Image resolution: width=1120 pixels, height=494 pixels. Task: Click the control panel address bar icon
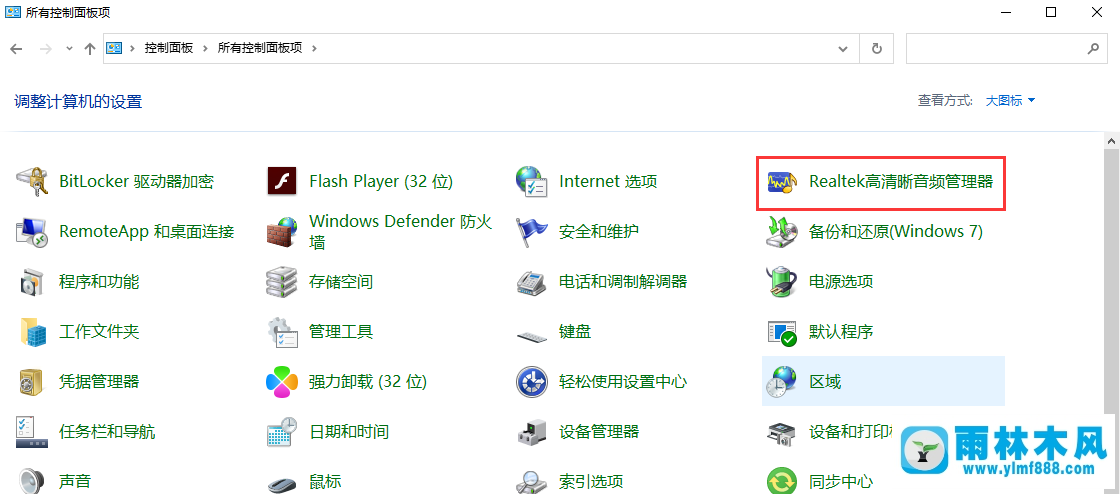[x=114, y=49]
